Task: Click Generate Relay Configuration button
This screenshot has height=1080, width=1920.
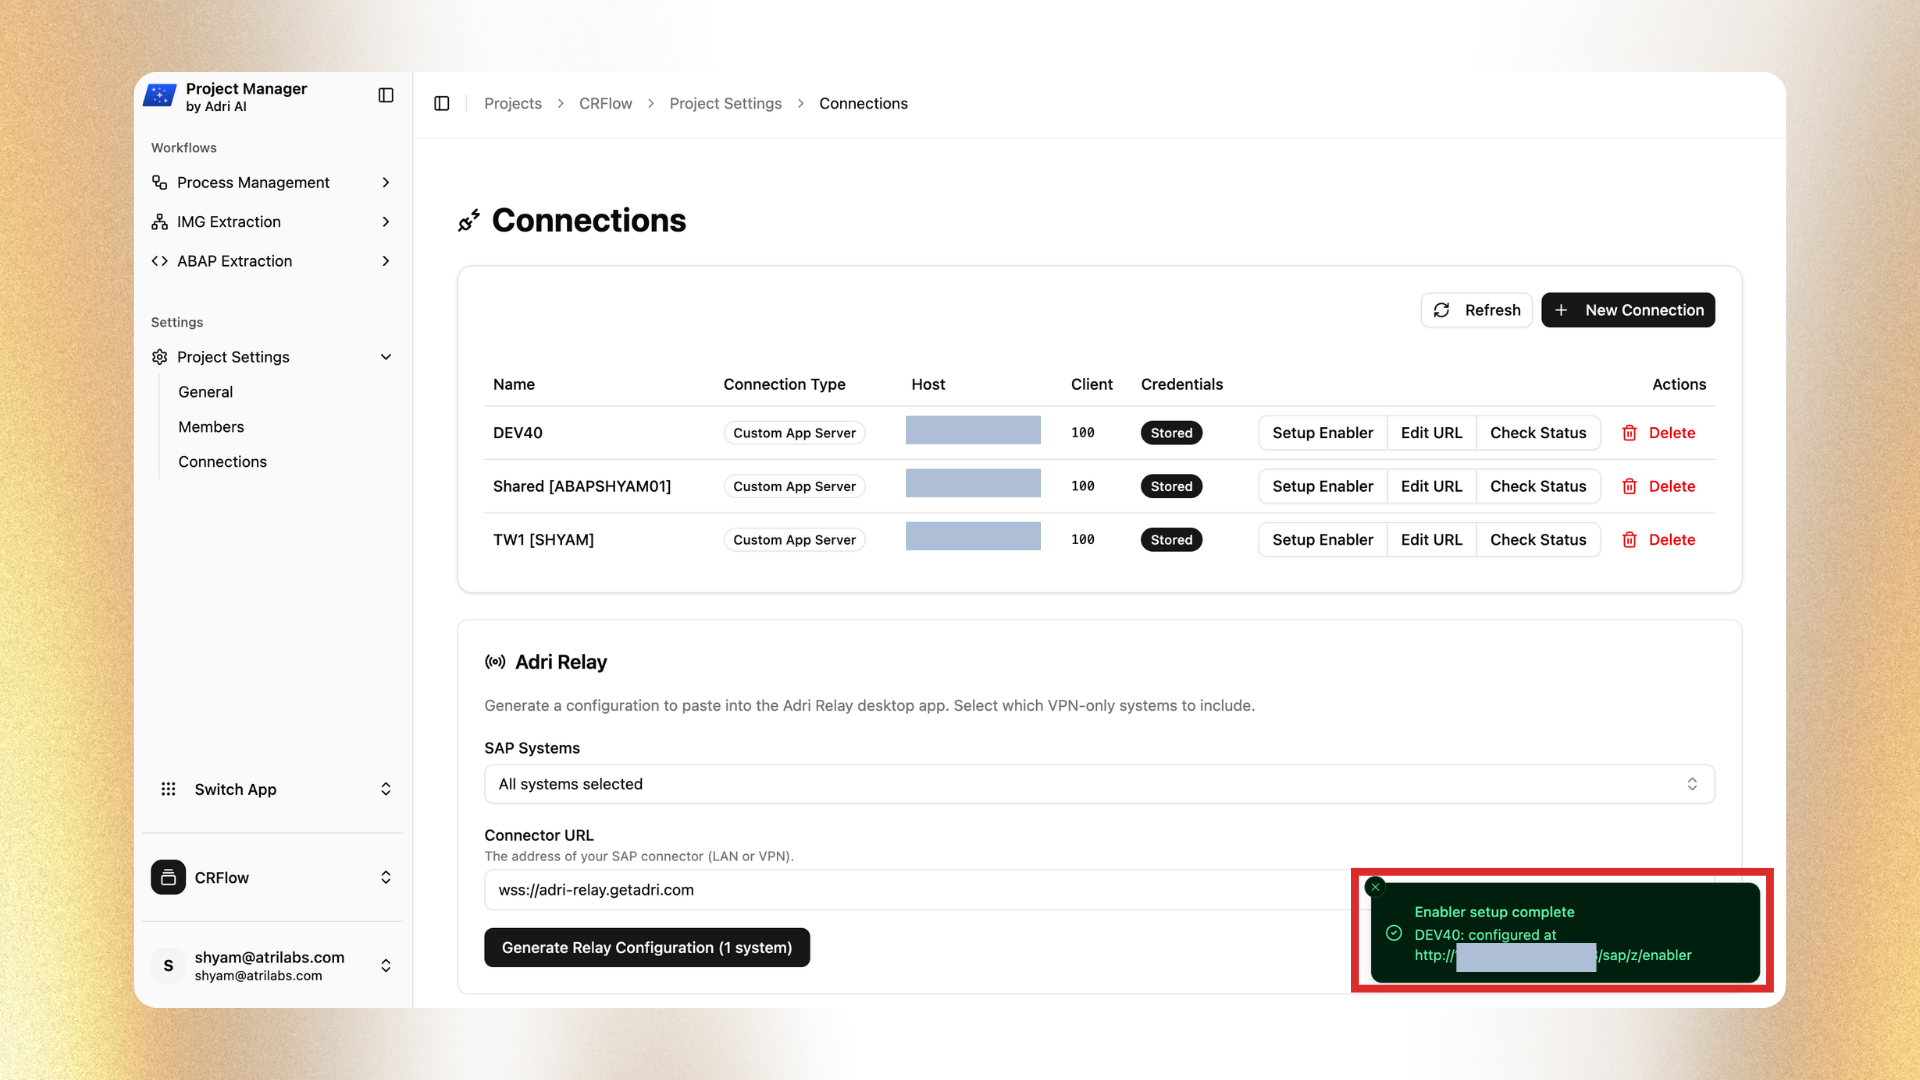Action: (x=646, y=947)
